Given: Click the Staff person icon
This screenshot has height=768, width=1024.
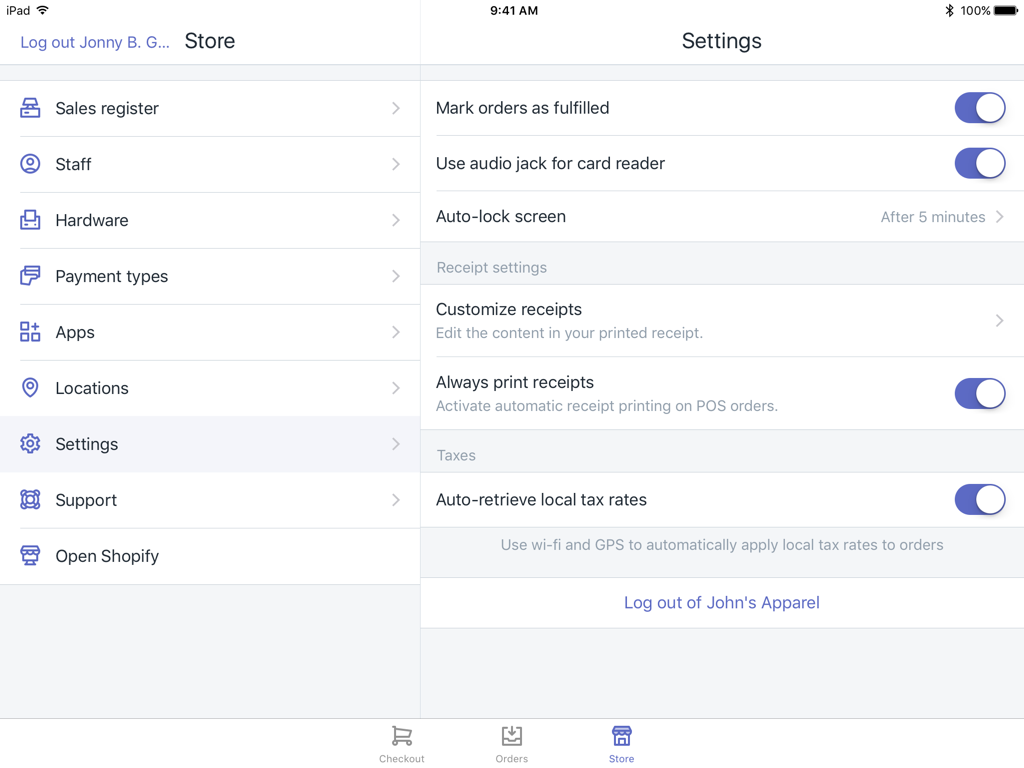Looking at the screenshot, I should coord(30,164).
